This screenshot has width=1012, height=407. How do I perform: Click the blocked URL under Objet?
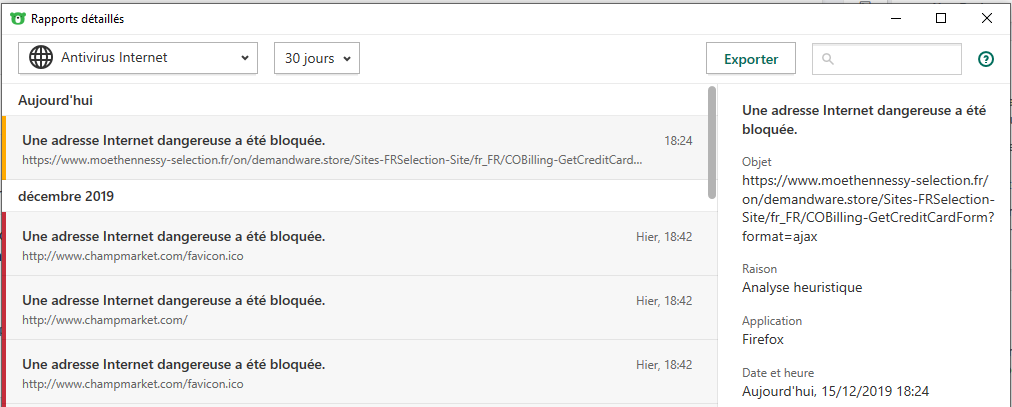[x=866, y=207]
